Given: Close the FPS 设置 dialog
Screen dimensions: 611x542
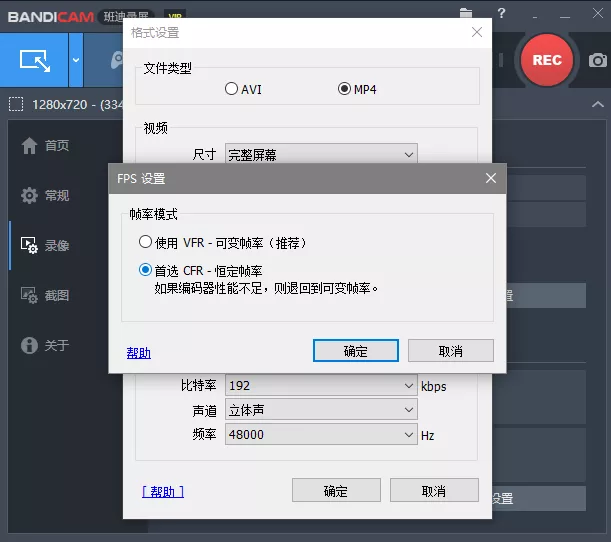Looking at the screenshot, I should click(491, 178).
